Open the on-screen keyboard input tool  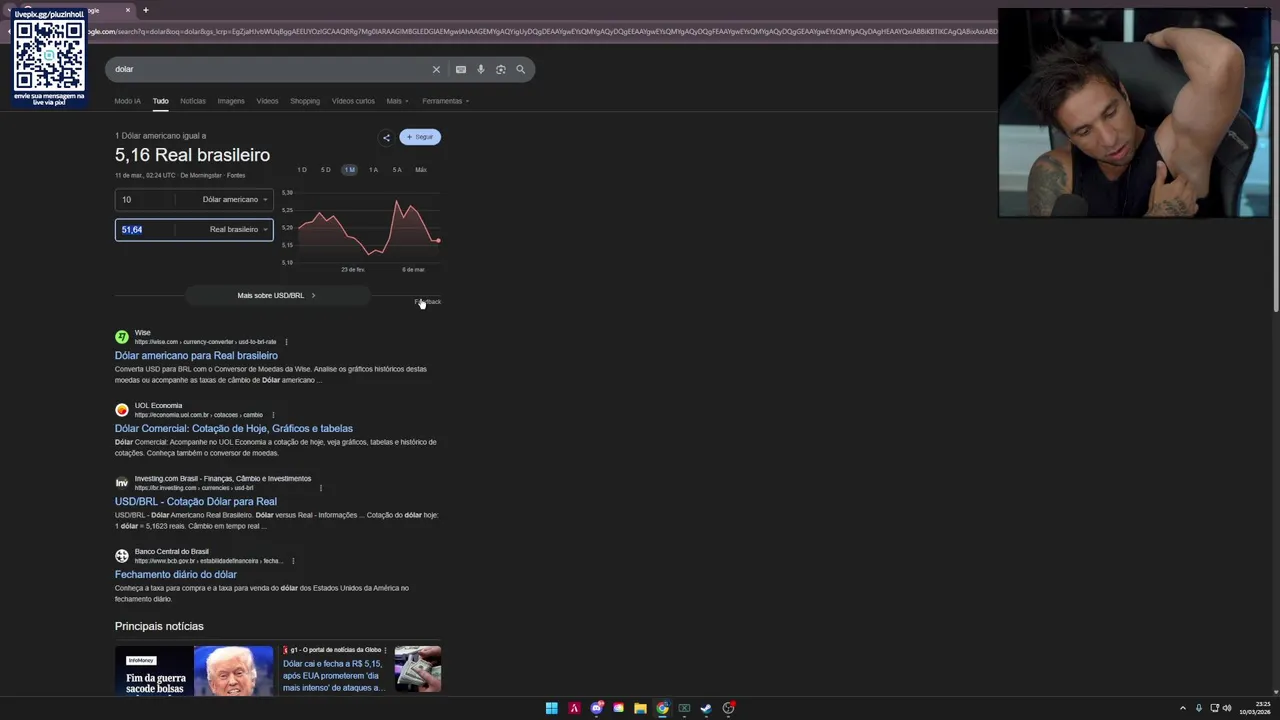point(460,69)
